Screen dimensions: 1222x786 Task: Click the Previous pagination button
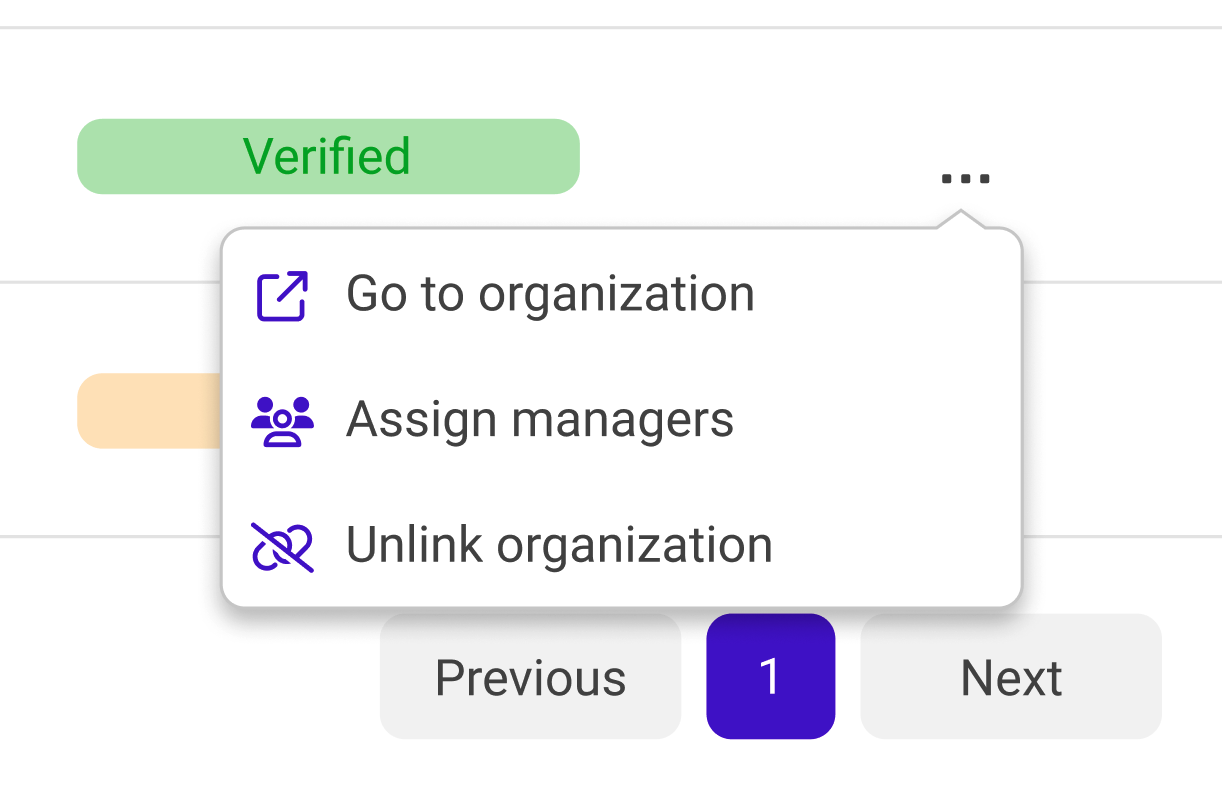point(530,676)
